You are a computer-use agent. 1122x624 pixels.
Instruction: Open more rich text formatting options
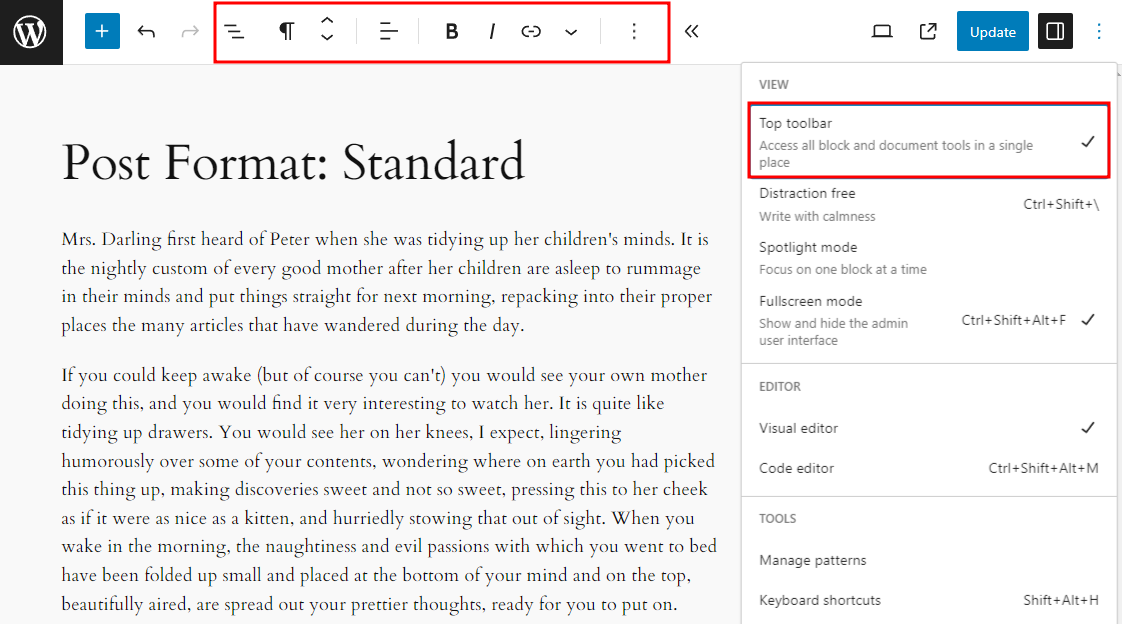point(570,31)
